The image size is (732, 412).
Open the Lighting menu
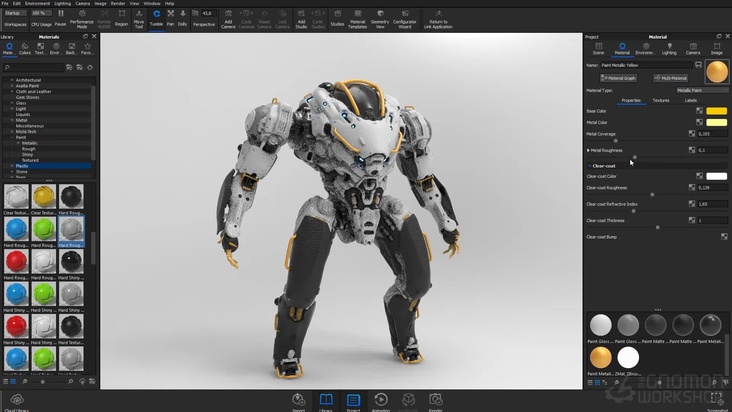click(x=63, y=3)
